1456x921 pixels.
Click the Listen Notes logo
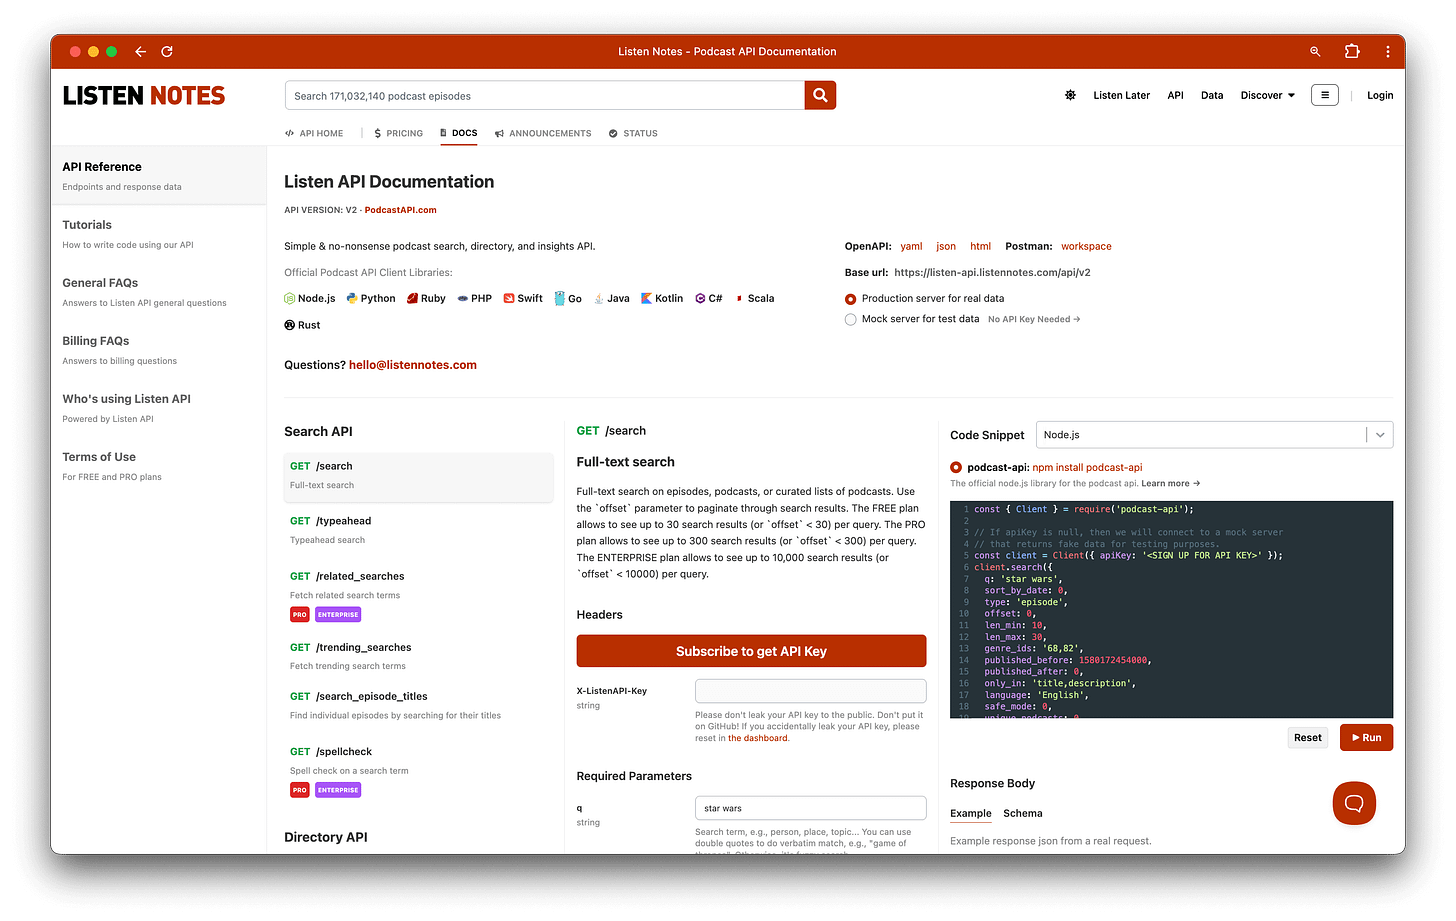point(144,96)
